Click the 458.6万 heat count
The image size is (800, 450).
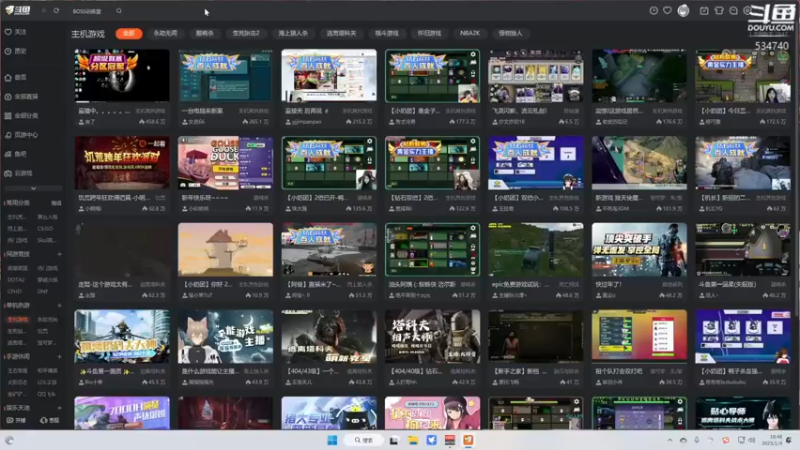click(152, 122)
